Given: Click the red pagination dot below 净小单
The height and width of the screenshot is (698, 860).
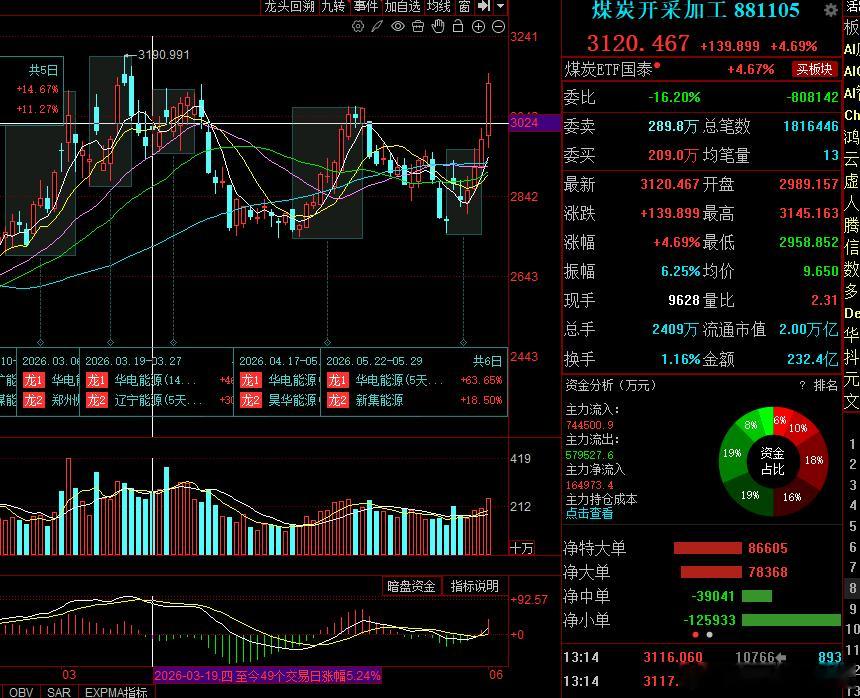Looking at the screenshot, I should click(x=695, y=634).
